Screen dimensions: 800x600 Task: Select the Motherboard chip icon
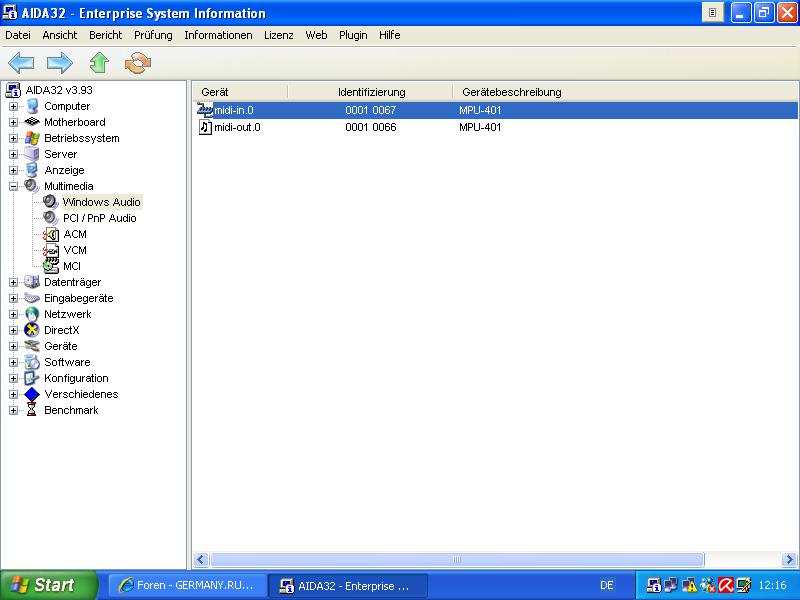[x=32, y=122]
